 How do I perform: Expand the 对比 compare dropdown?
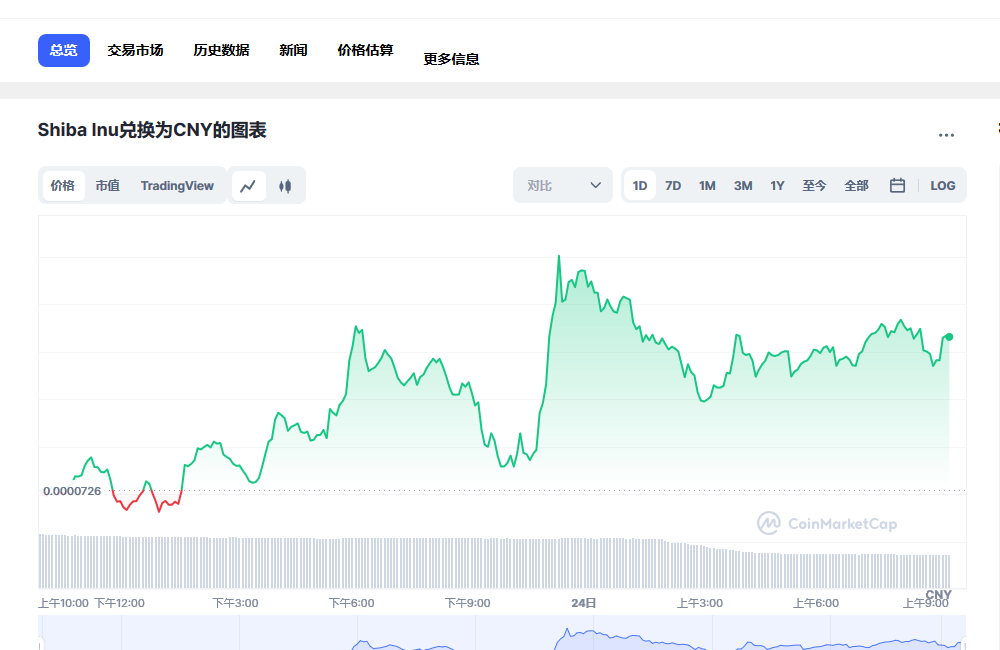tap(563, 186)
